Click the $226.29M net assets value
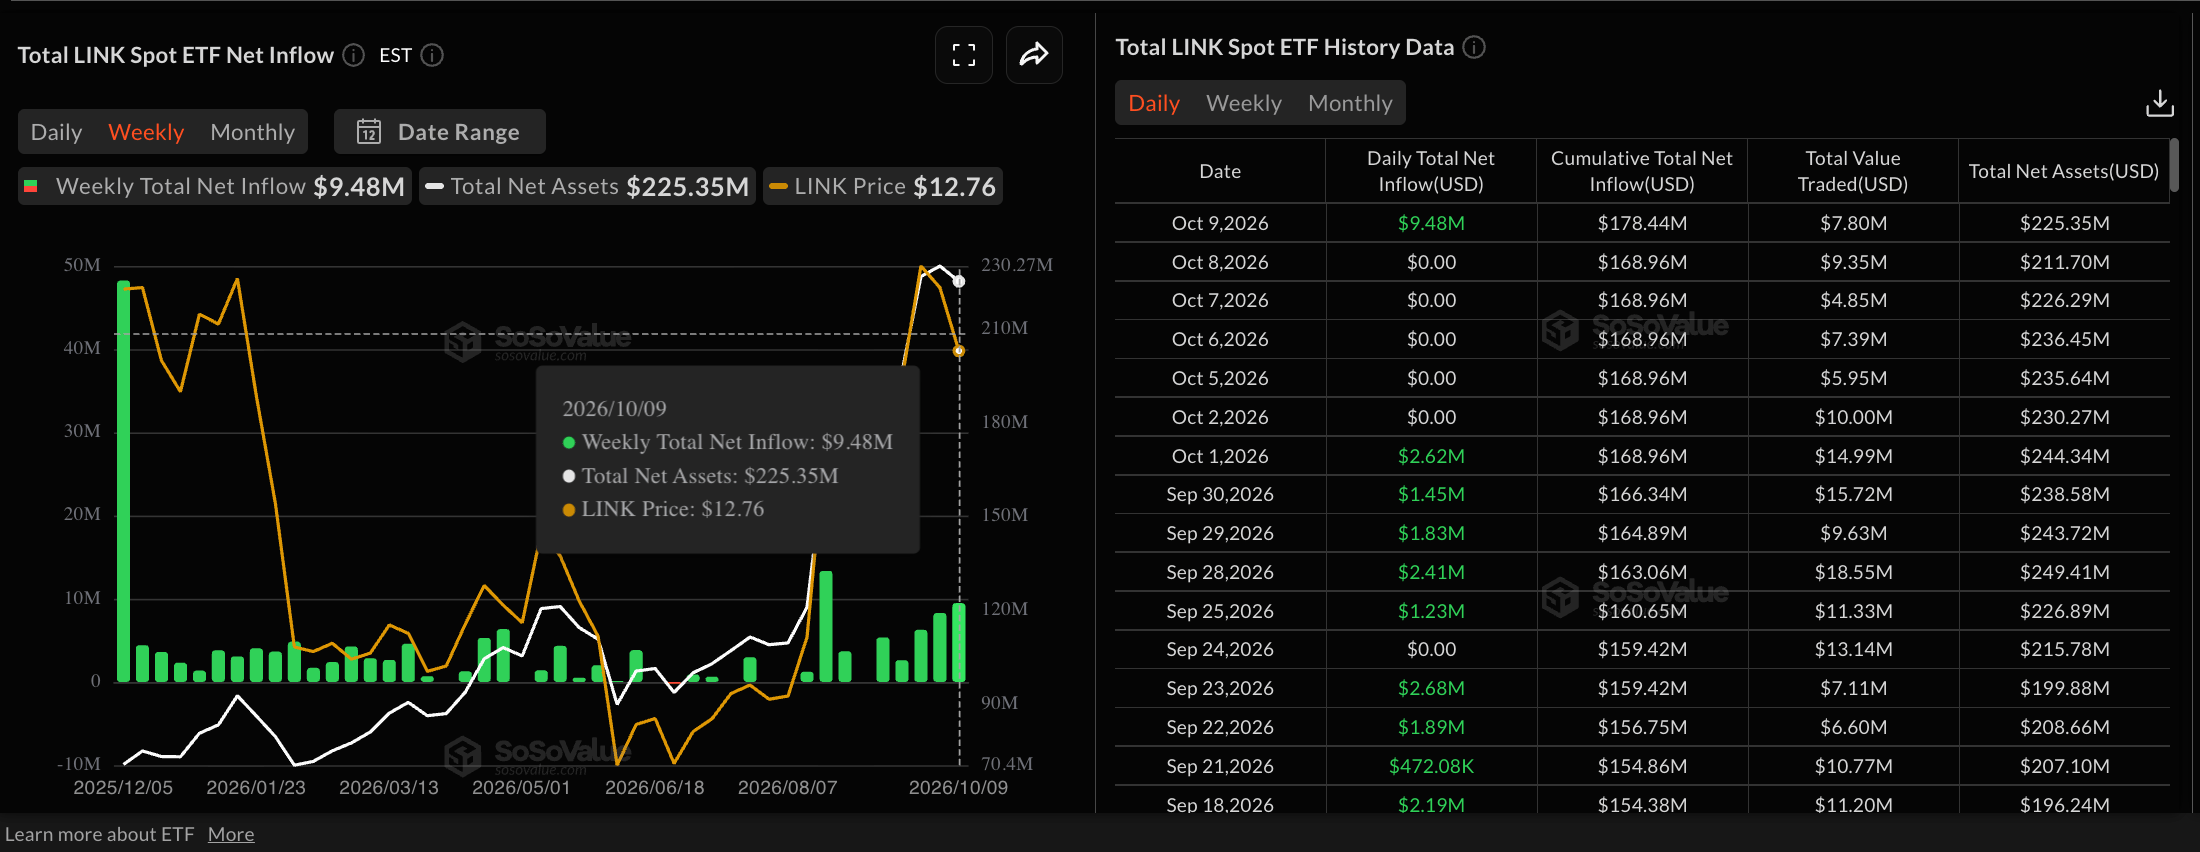 point(2064,300)
